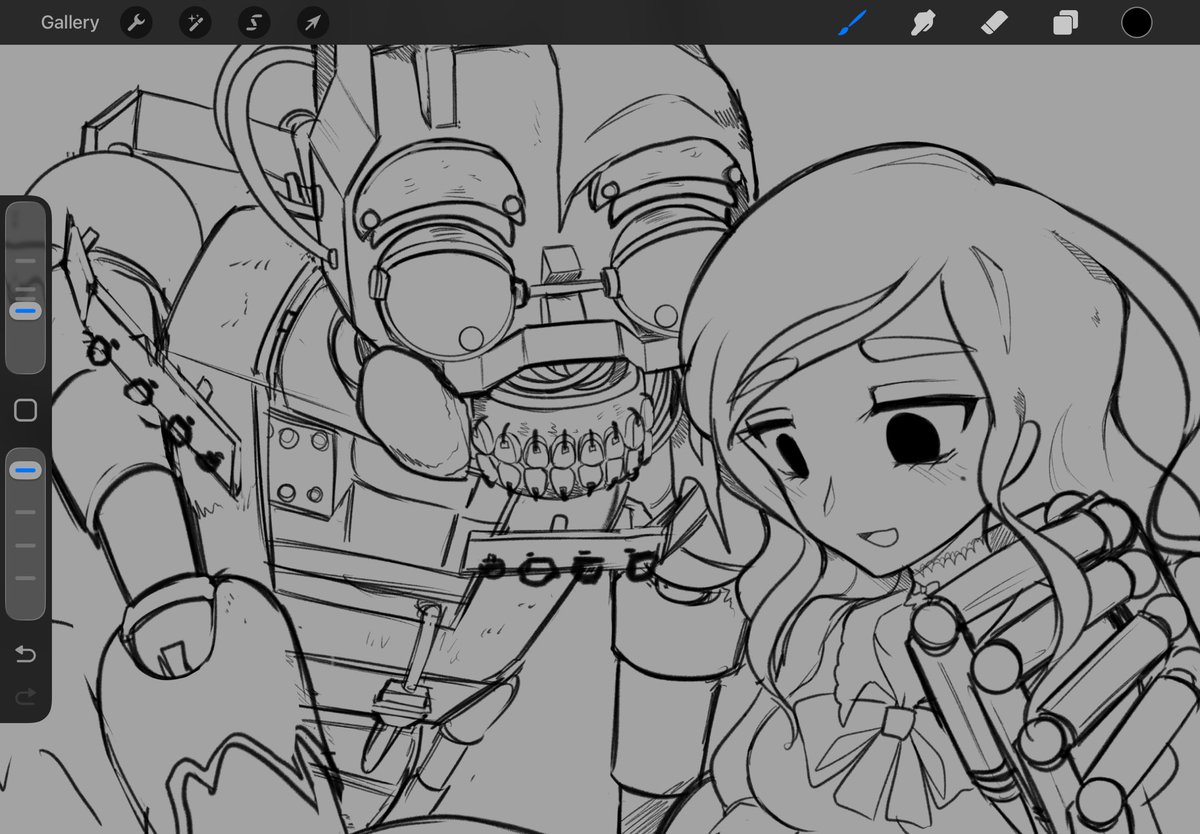Click the brush opacity slider handle
The height and width of the screenshot is (834, 1200).
click(25, 469)
